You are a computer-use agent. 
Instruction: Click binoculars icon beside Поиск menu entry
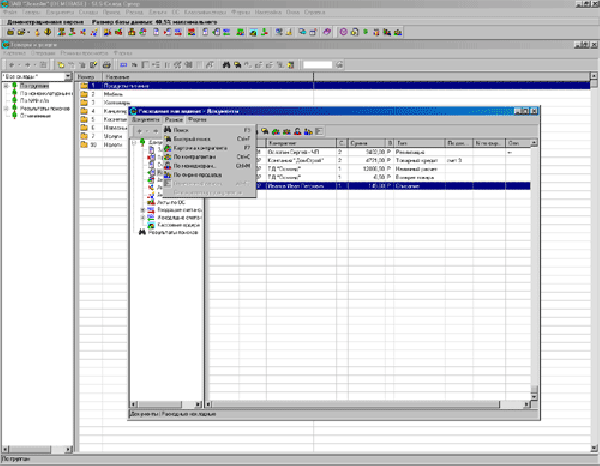pyautogui.click(x=168, y=130)
